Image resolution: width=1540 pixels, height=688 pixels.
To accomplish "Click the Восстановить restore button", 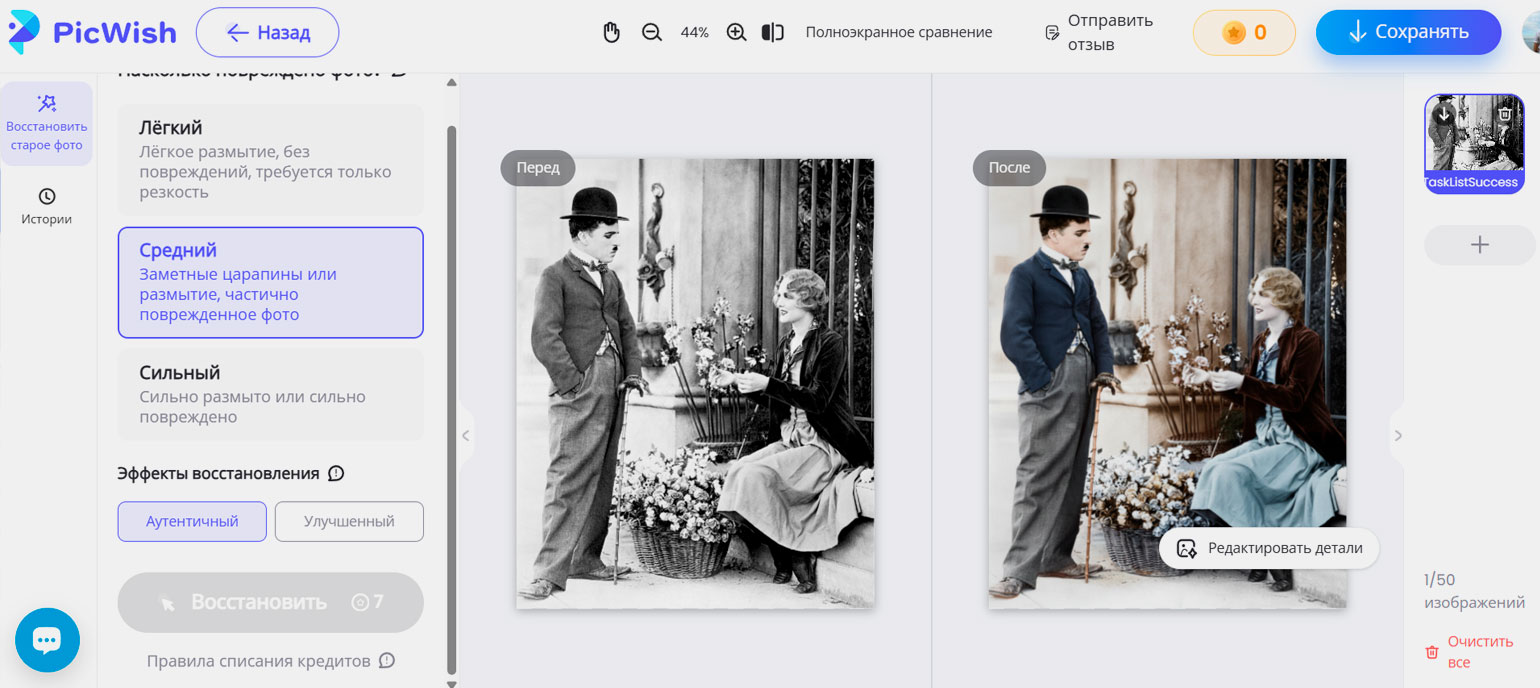I will 270,602.
